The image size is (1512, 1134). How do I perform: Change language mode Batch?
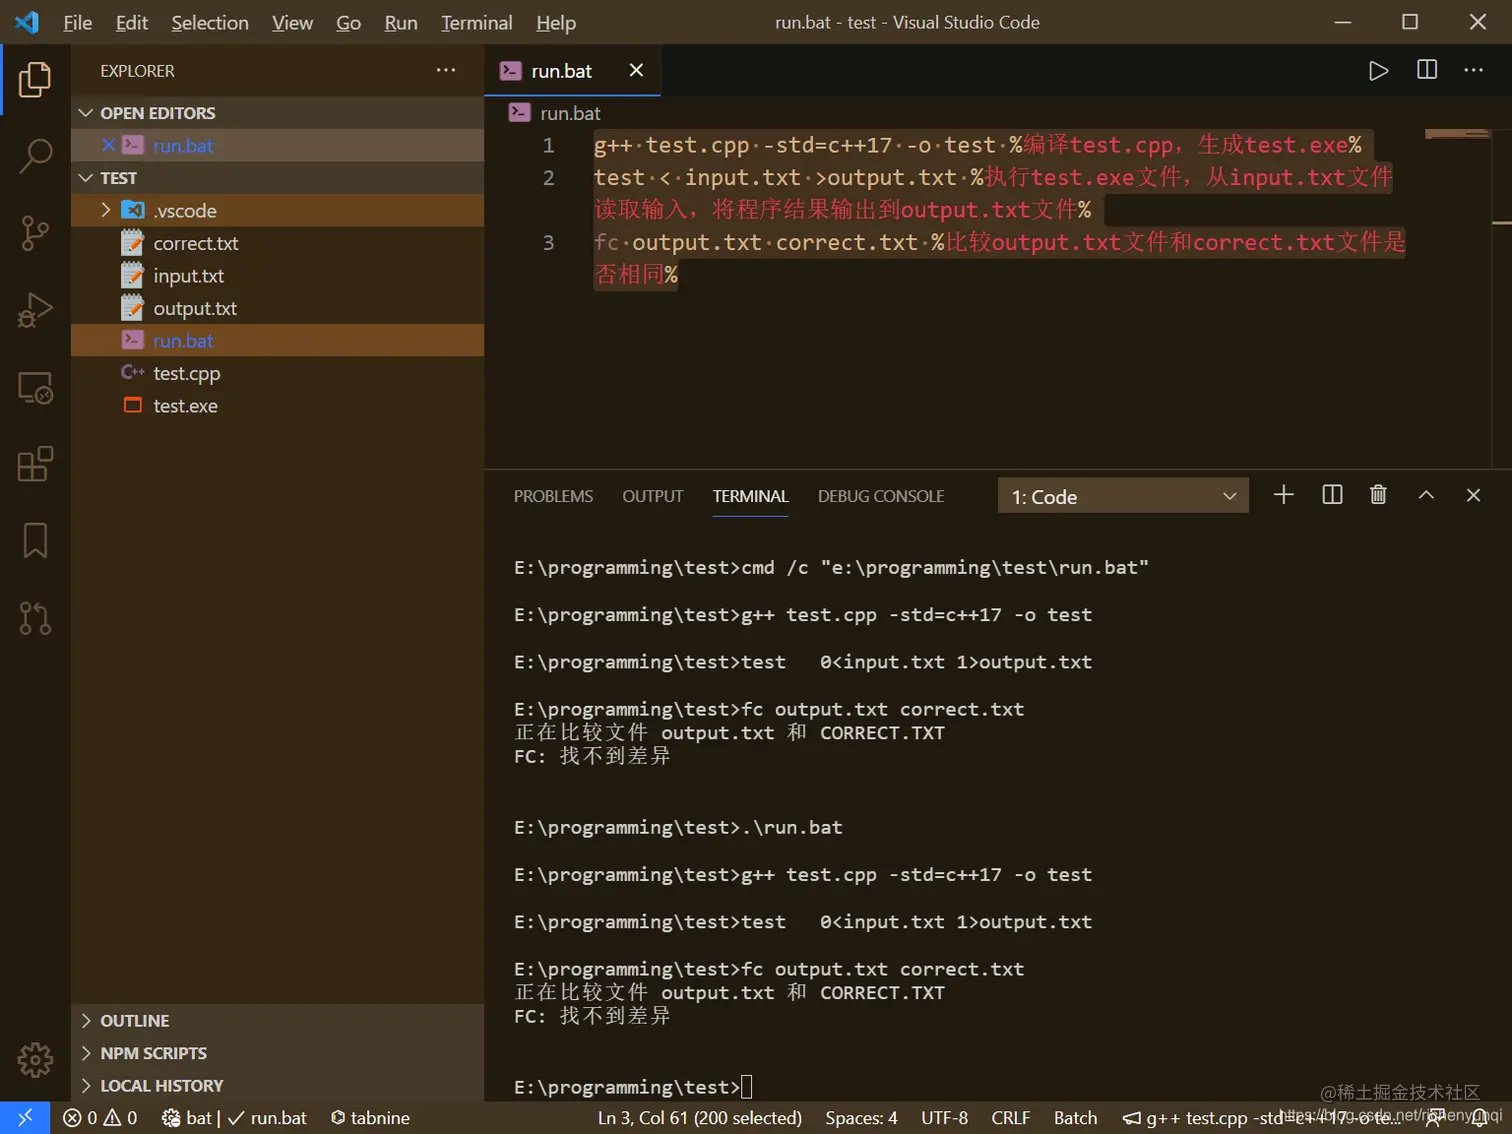(1075, 1118)
